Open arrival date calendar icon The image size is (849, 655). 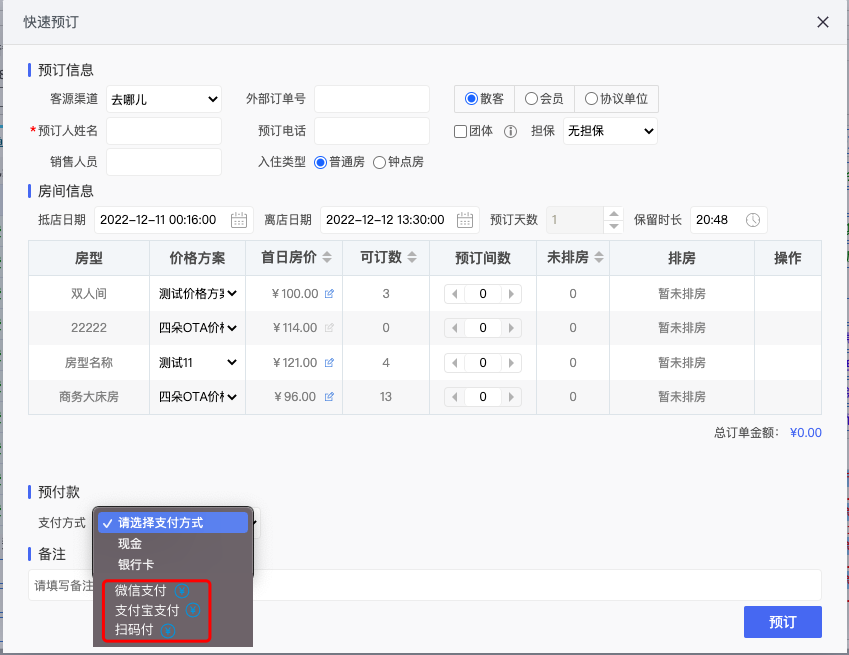[x=239, y=220]
